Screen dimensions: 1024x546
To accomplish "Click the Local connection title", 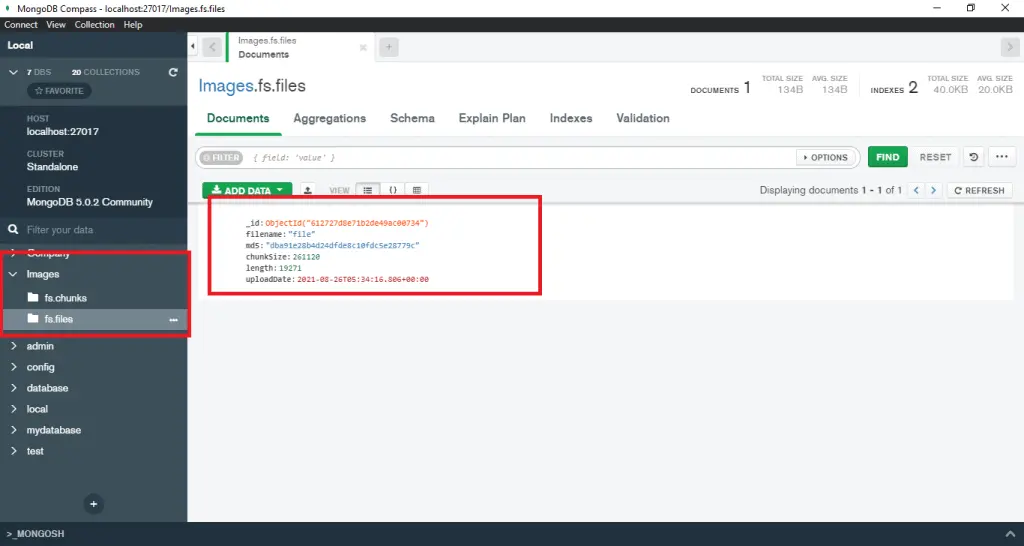I will pos(20,46).
